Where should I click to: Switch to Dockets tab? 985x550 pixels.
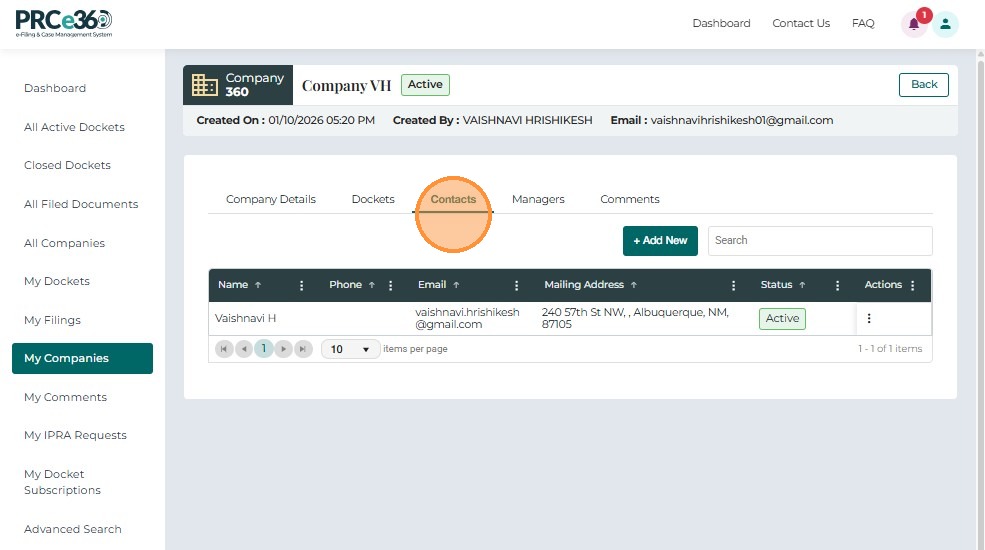pyautogui.click(x=373, y=199)
